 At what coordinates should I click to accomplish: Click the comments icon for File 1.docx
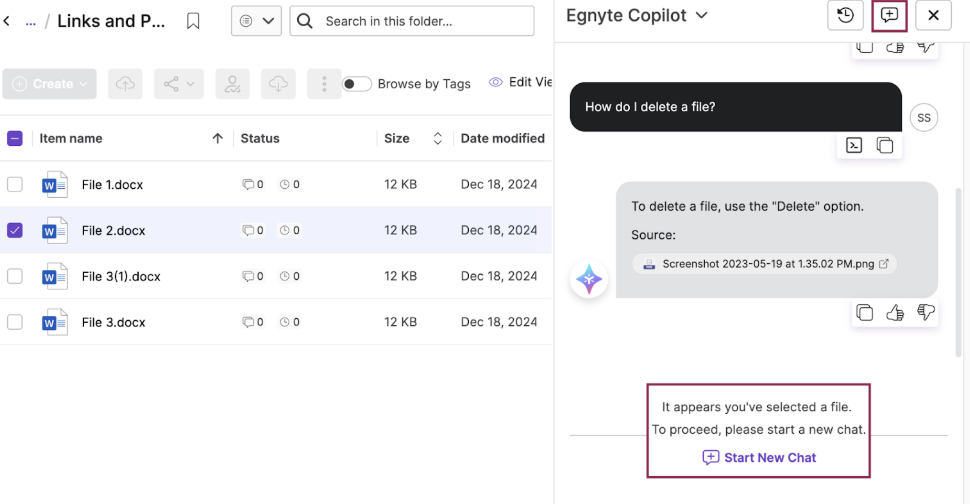coord(248,184)
